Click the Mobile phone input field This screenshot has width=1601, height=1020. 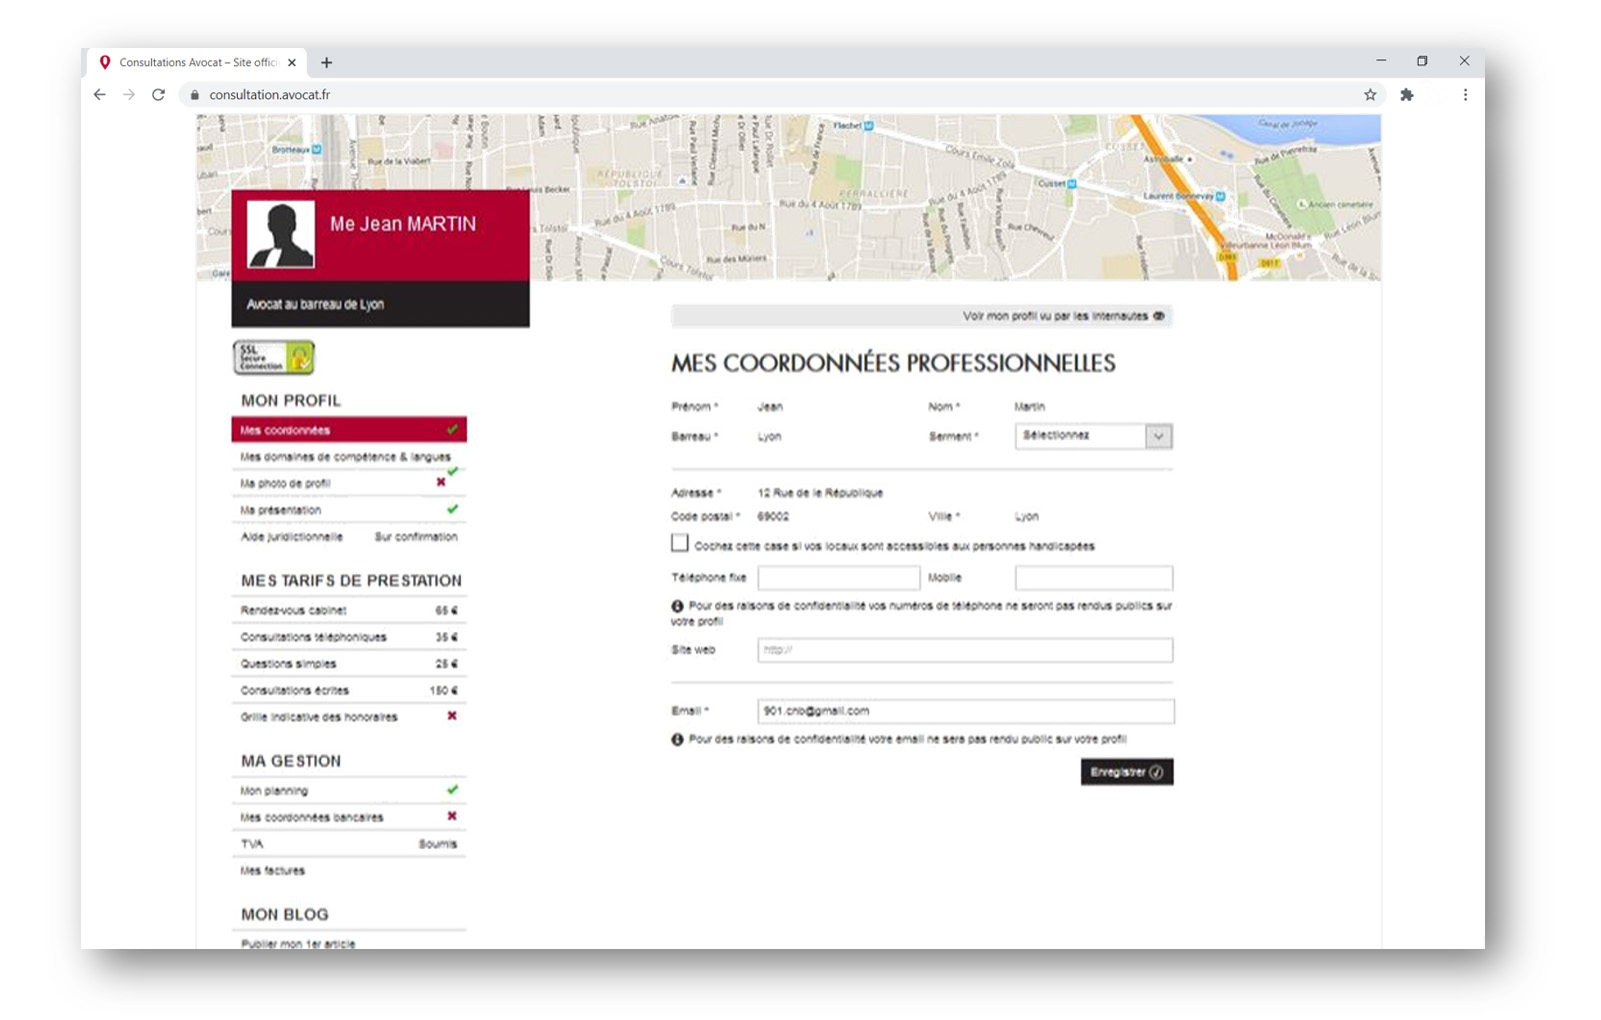click(1093, 577)
